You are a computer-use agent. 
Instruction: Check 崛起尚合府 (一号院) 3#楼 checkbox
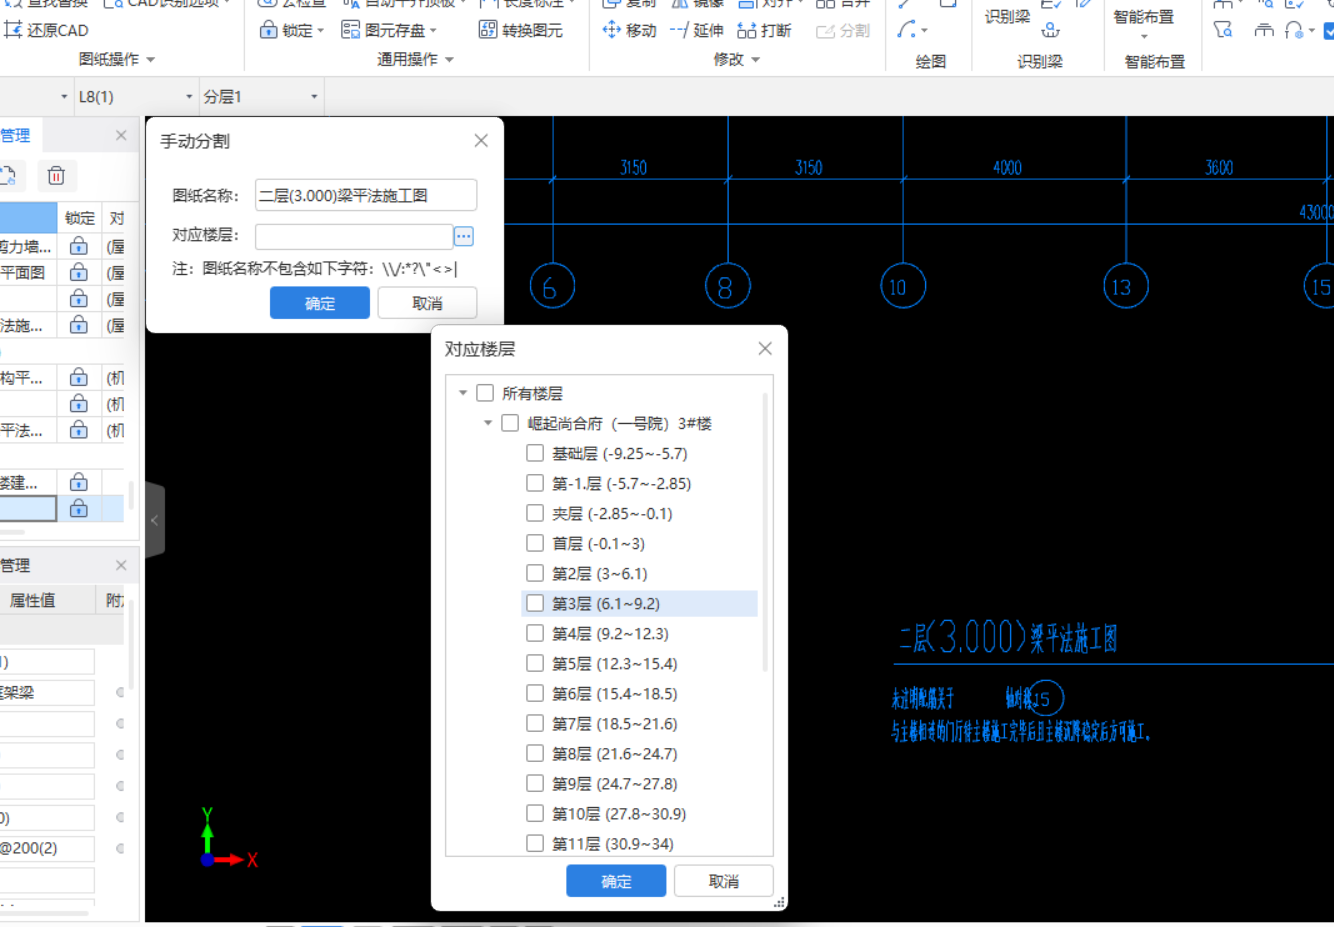coord(510,423)
